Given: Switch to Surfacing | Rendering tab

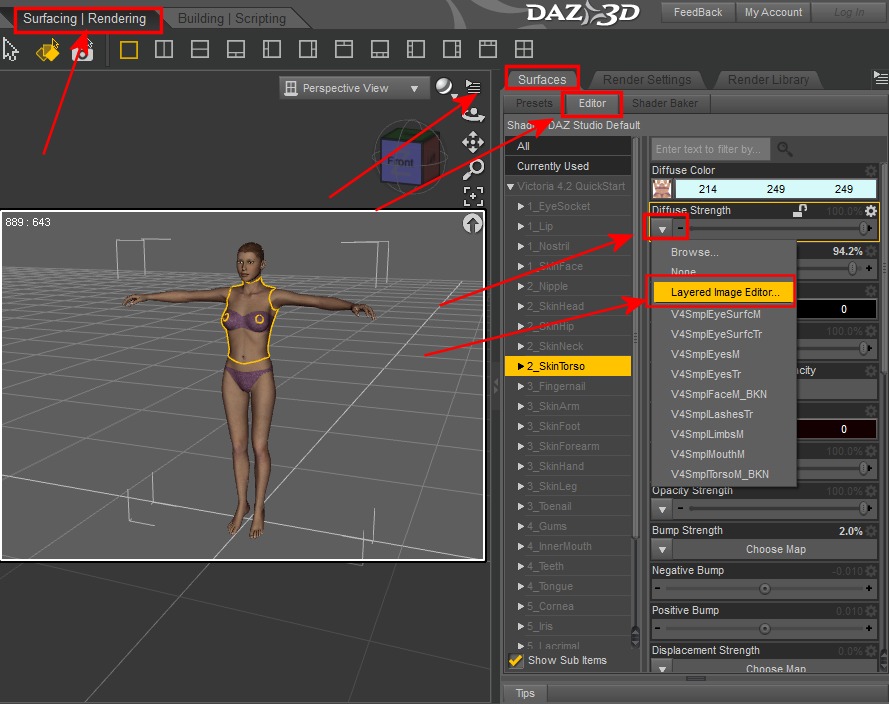Looking at the screenshot, I should 84,19.
